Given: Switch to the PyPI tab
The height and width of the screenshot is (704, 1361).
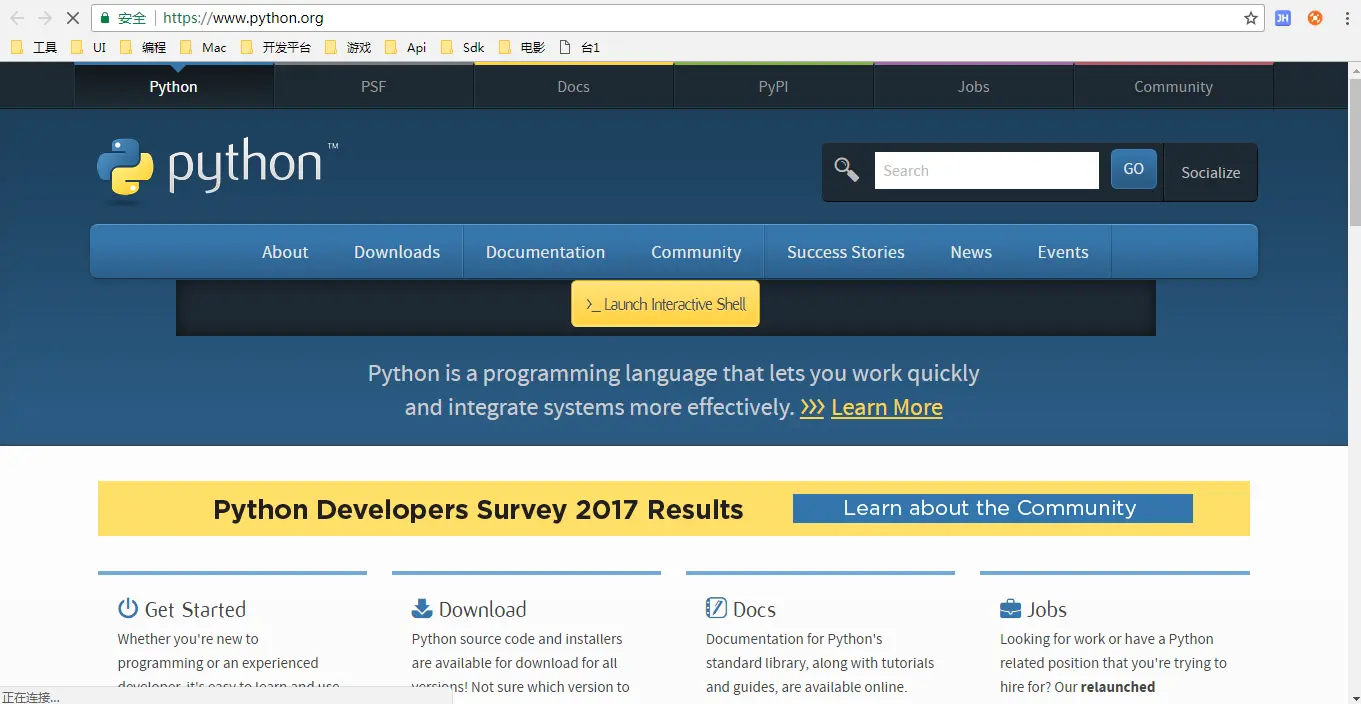Looking at the screenshot, I should [773, 86].
